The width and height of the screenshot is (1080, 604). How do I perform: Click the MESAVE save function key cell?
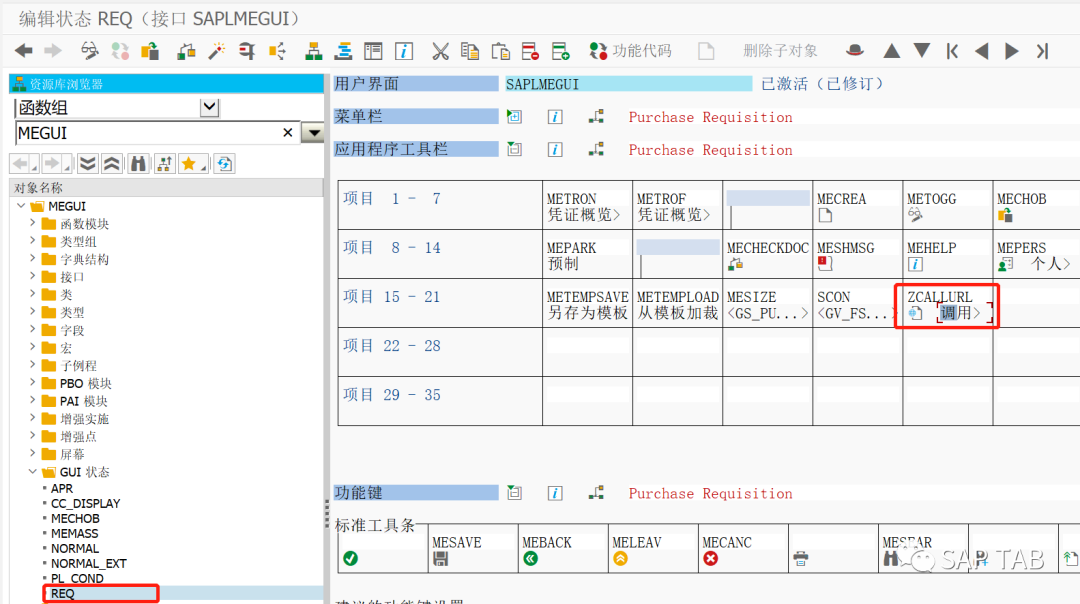[473, 549]
